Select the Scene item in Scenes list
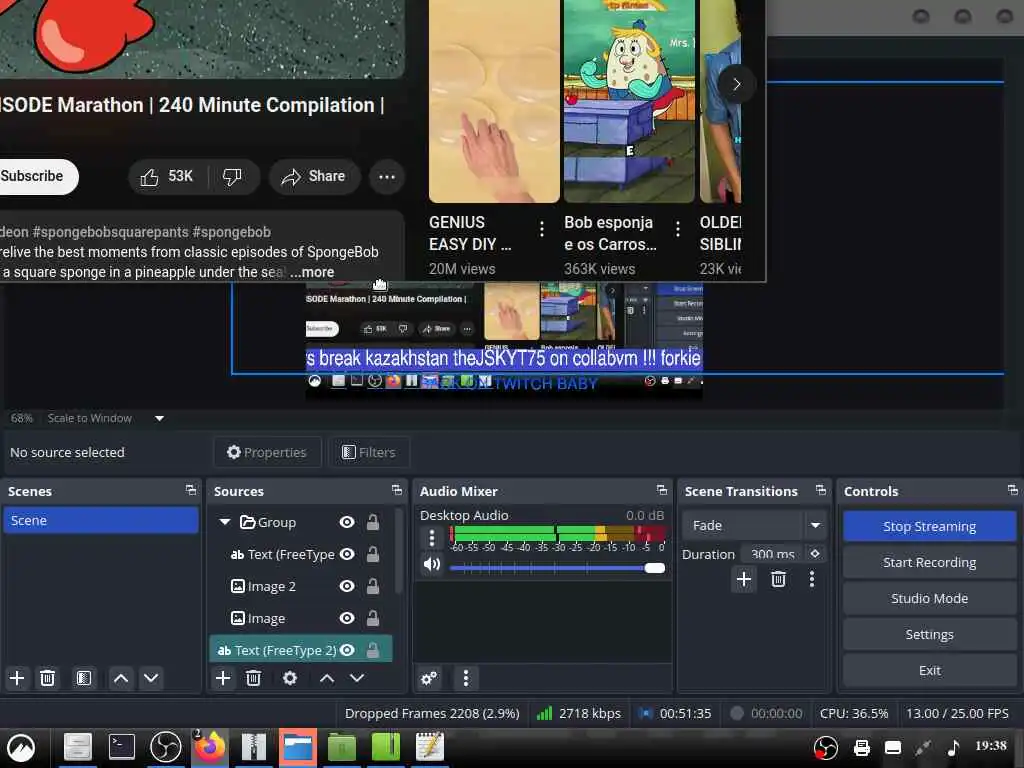 101,520
